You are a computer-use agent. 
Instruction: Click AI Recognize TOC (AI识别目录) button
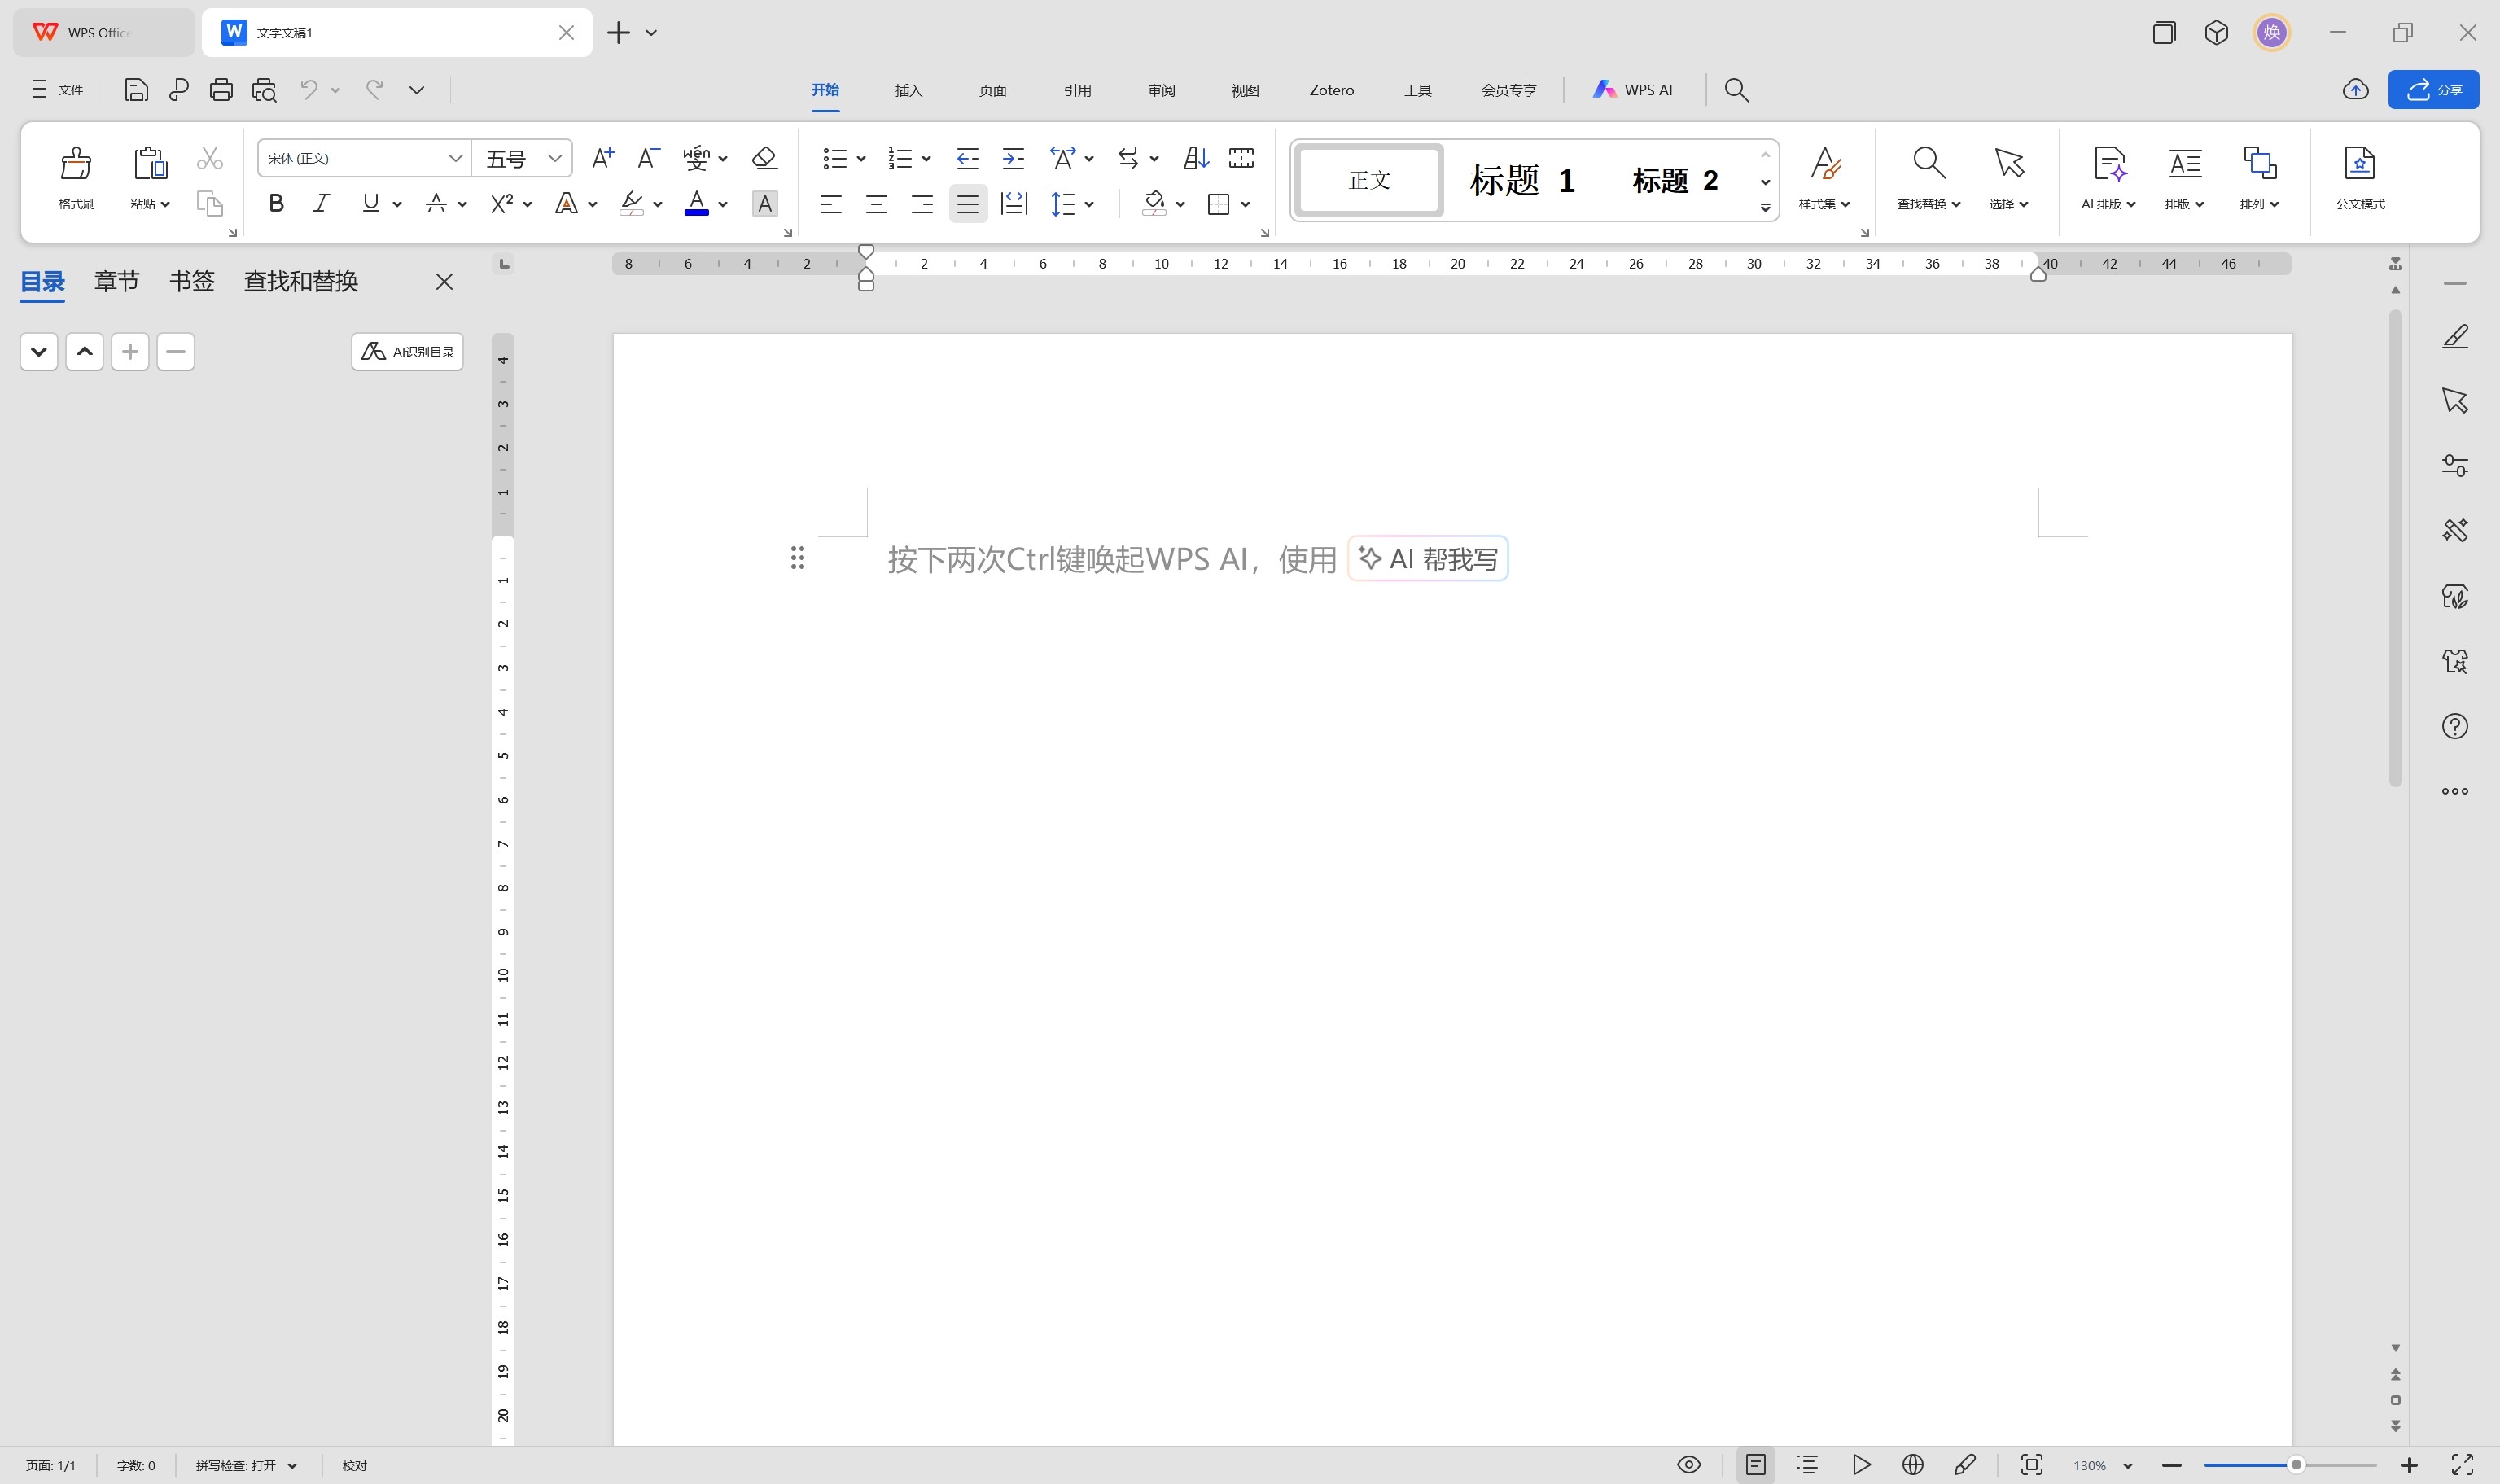407,352
